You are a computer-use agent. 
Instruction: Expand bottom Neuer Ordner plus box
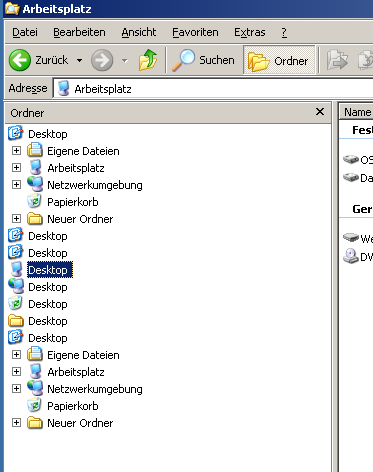tap(16, 423)
